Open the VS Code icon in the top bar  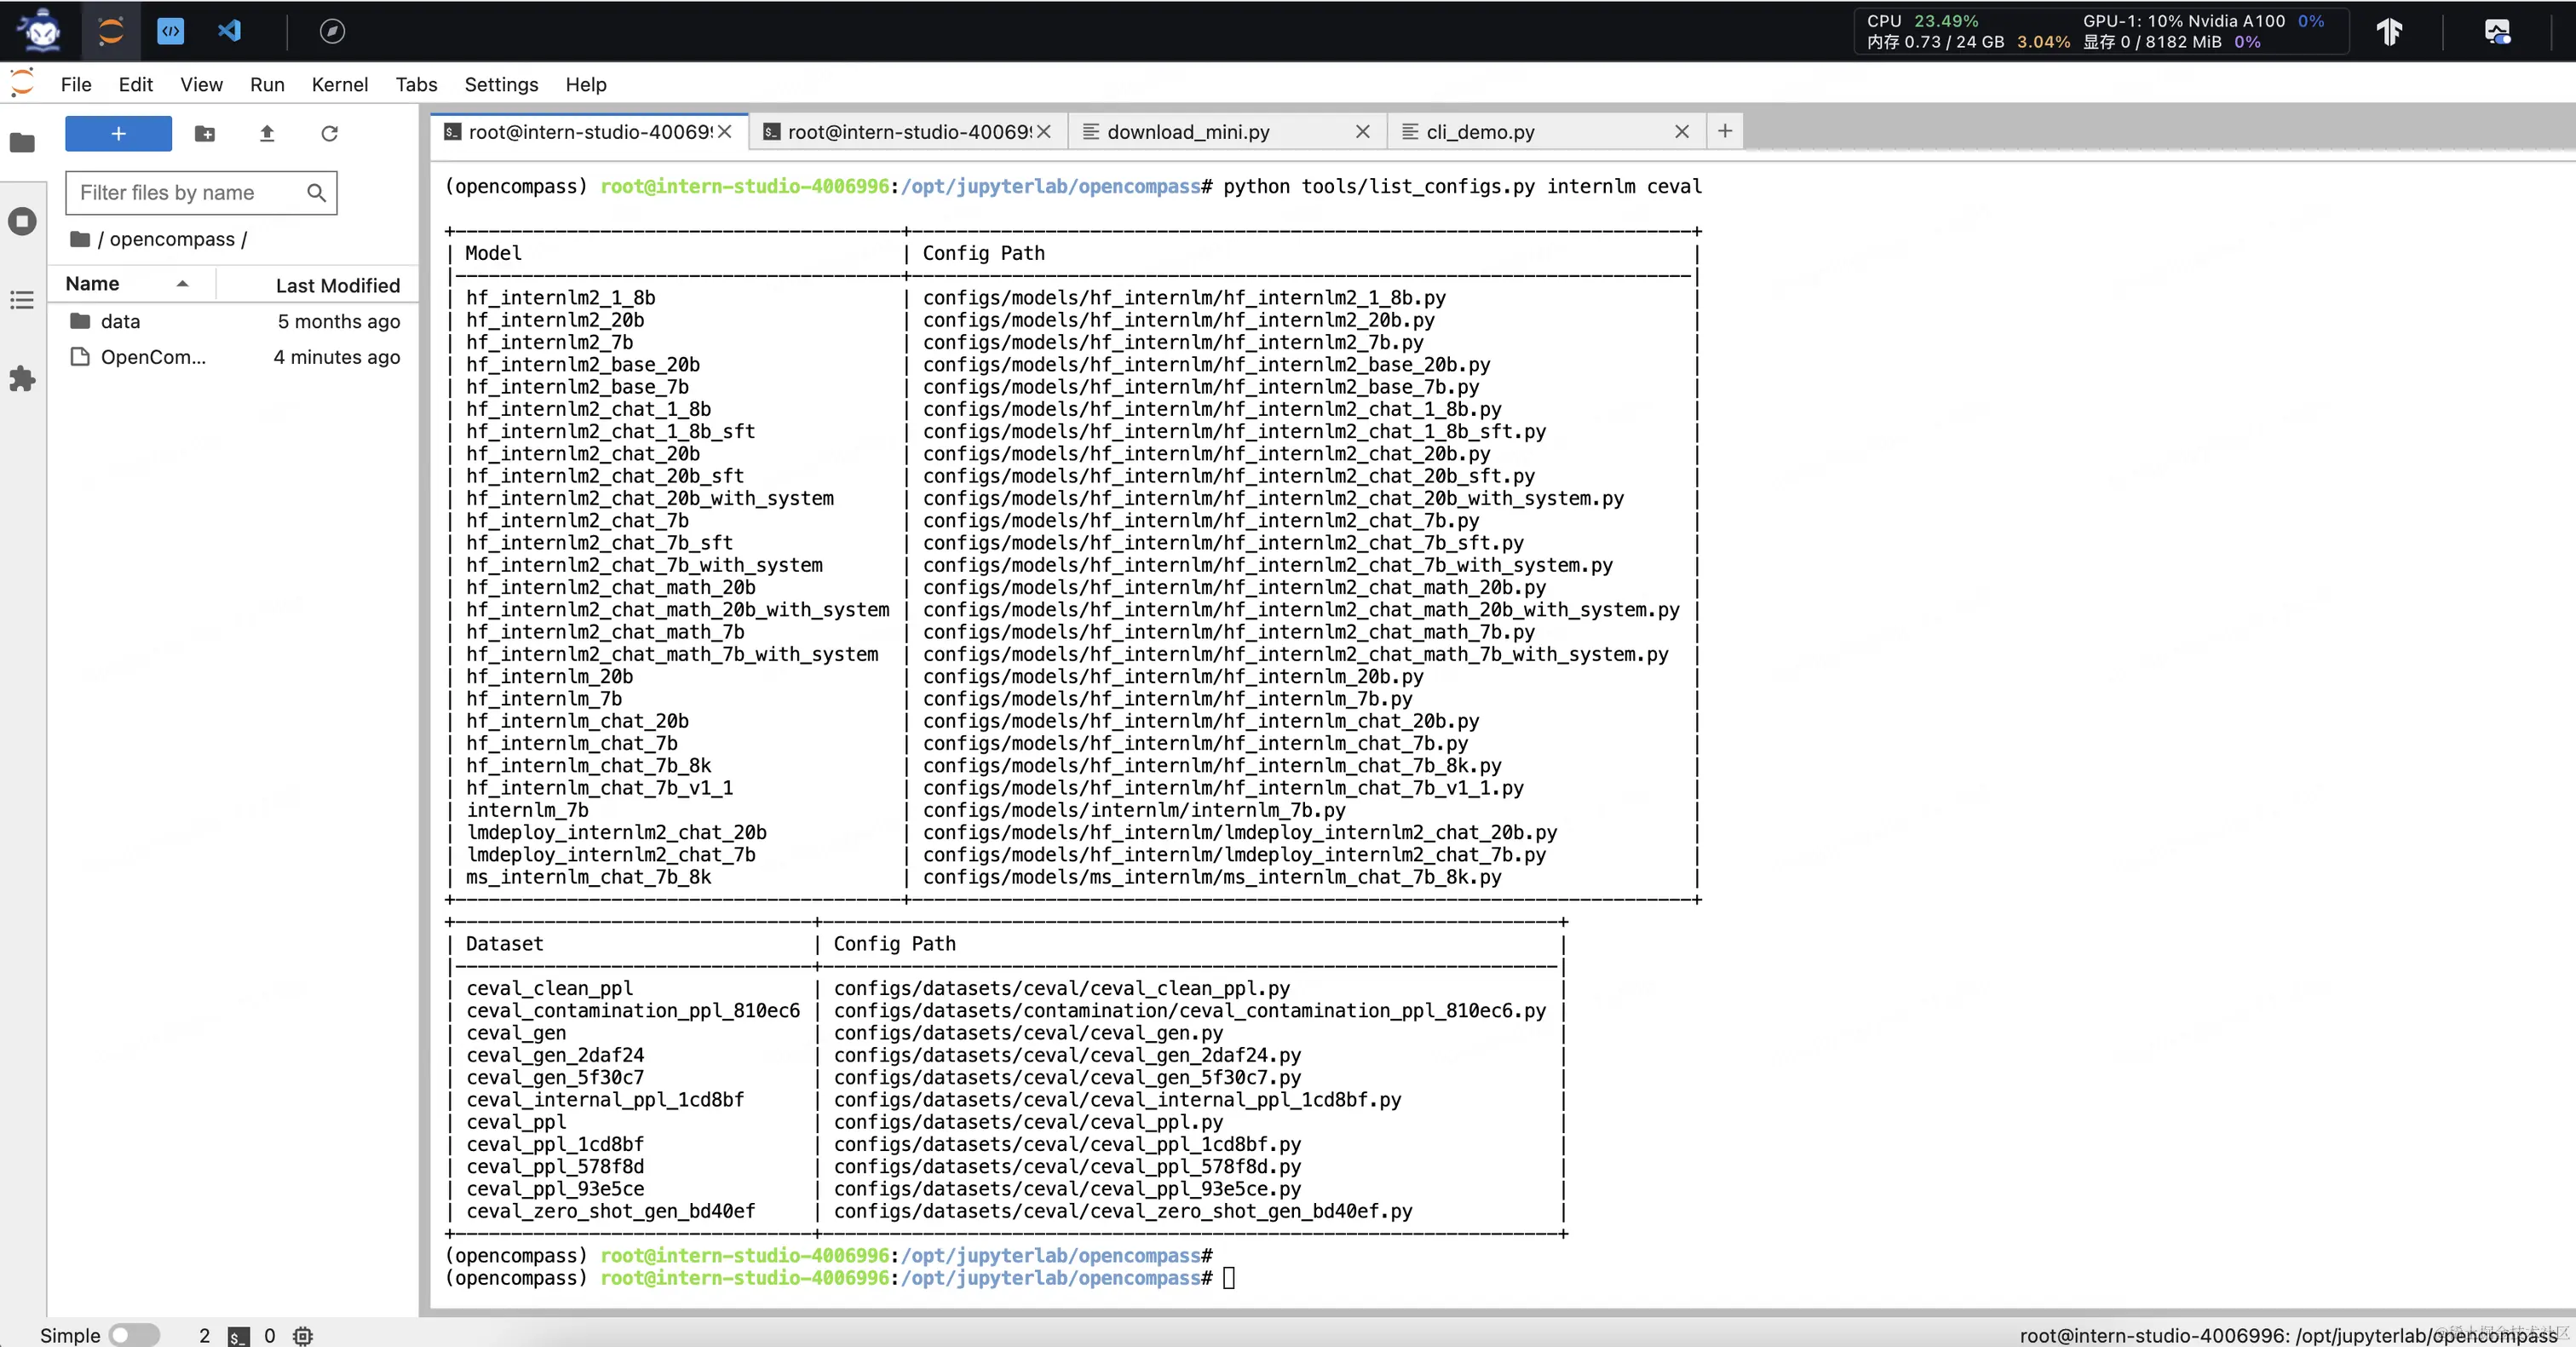point(229,31)
